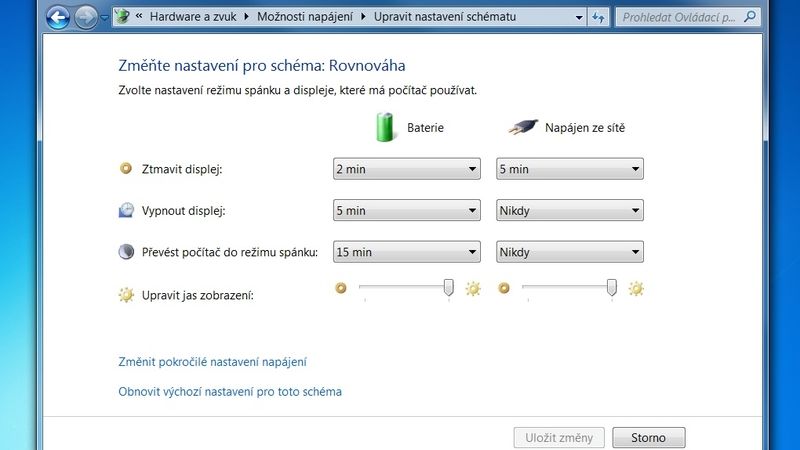Screen dimensions: 800x450
Task: Click Obnovit výchozí nastavení pro toto schéma
Action: tap(230, 392)
